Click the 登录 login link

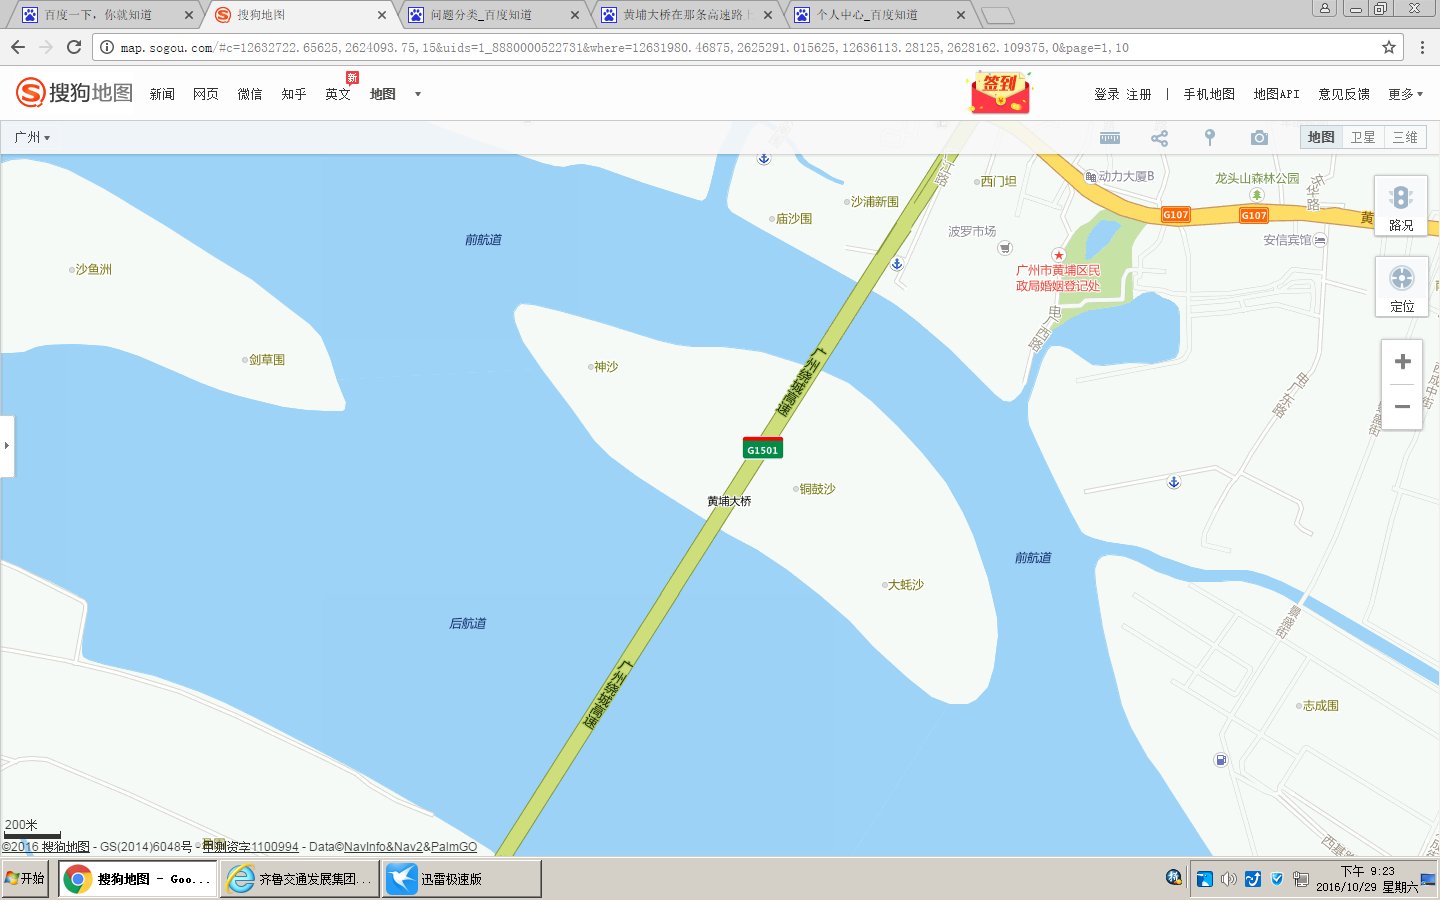click(x=1105, y=93)
